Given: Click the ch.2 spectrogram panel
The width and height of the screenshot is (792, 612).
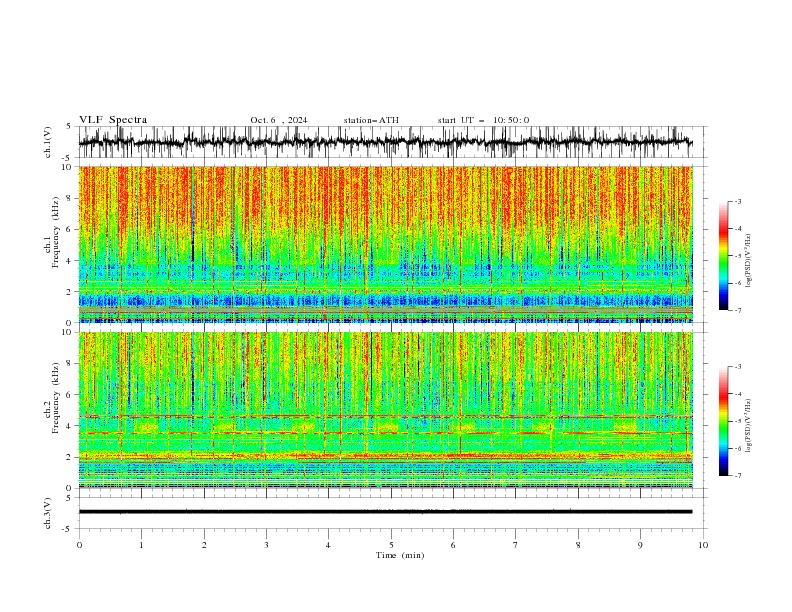Looking at the screenshot, I should coord(385,410).
